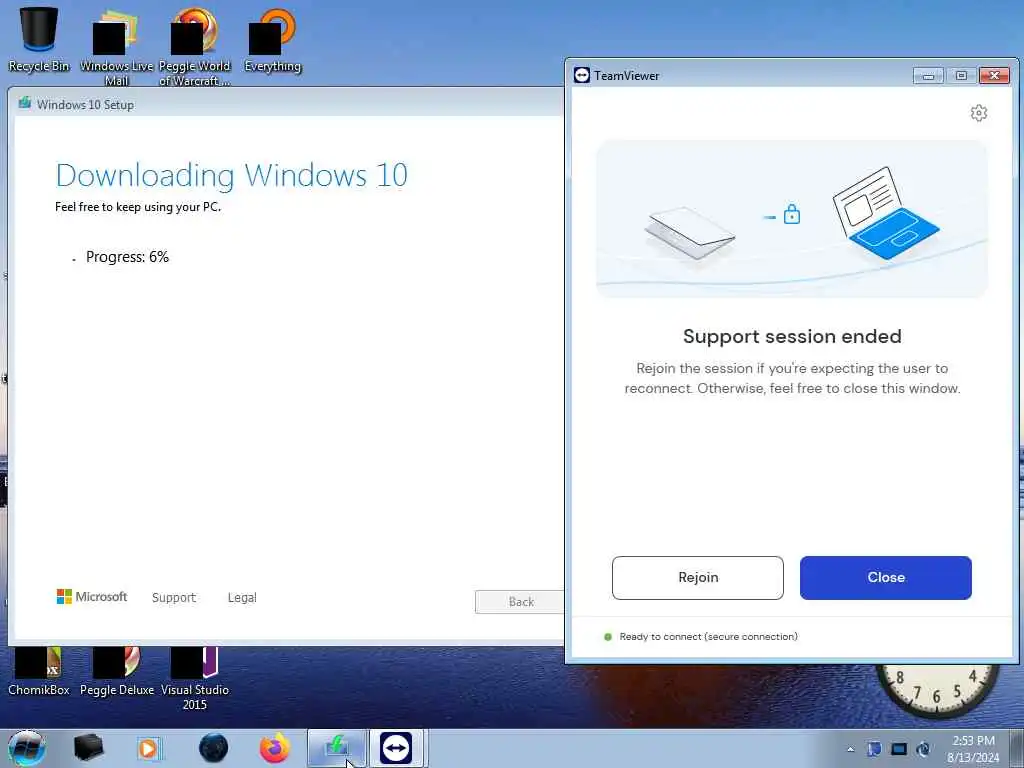The height and width of the screenshot is (768, 1024).
Task: Open TeamViewer settings gear icon
Action: pyautogui.click(x=978, y=113)
